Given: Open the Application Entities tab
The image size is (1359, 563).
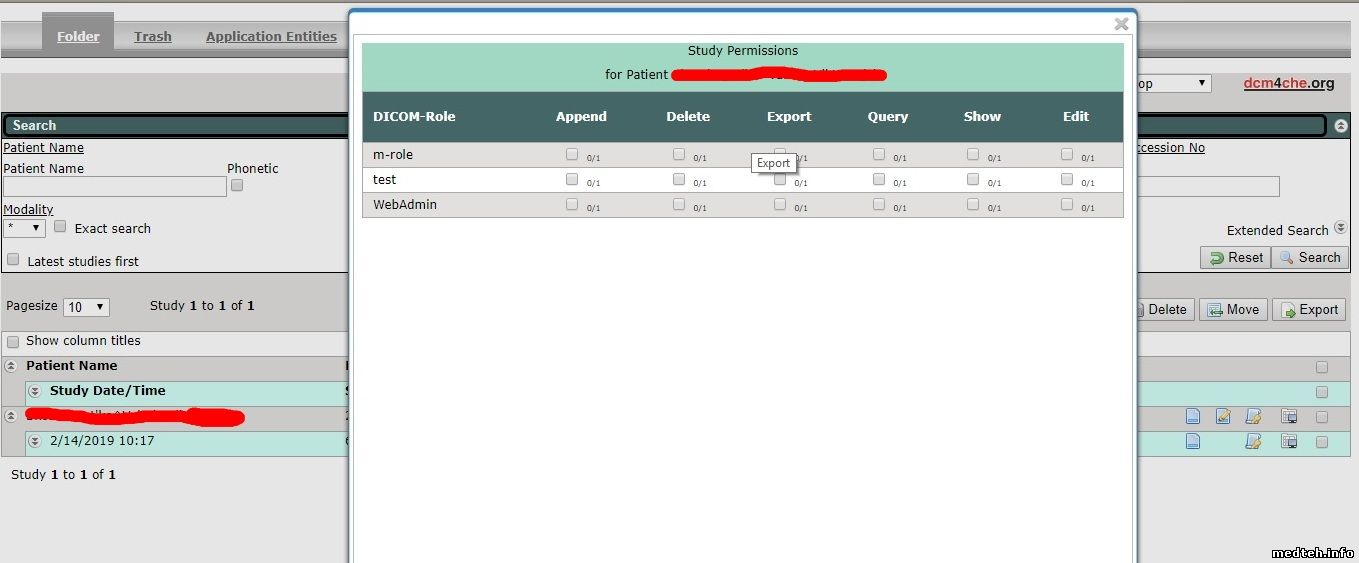Looking at the screenshot, I should 271,37.
